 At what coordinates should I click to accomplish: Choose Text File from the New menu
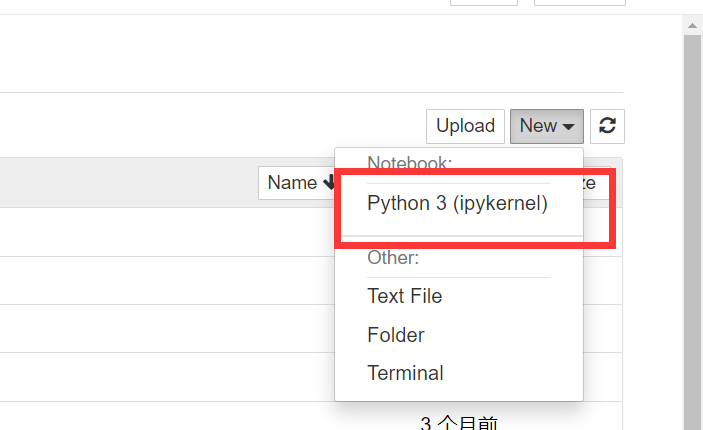pyautogui.click(x=404, y=296)
